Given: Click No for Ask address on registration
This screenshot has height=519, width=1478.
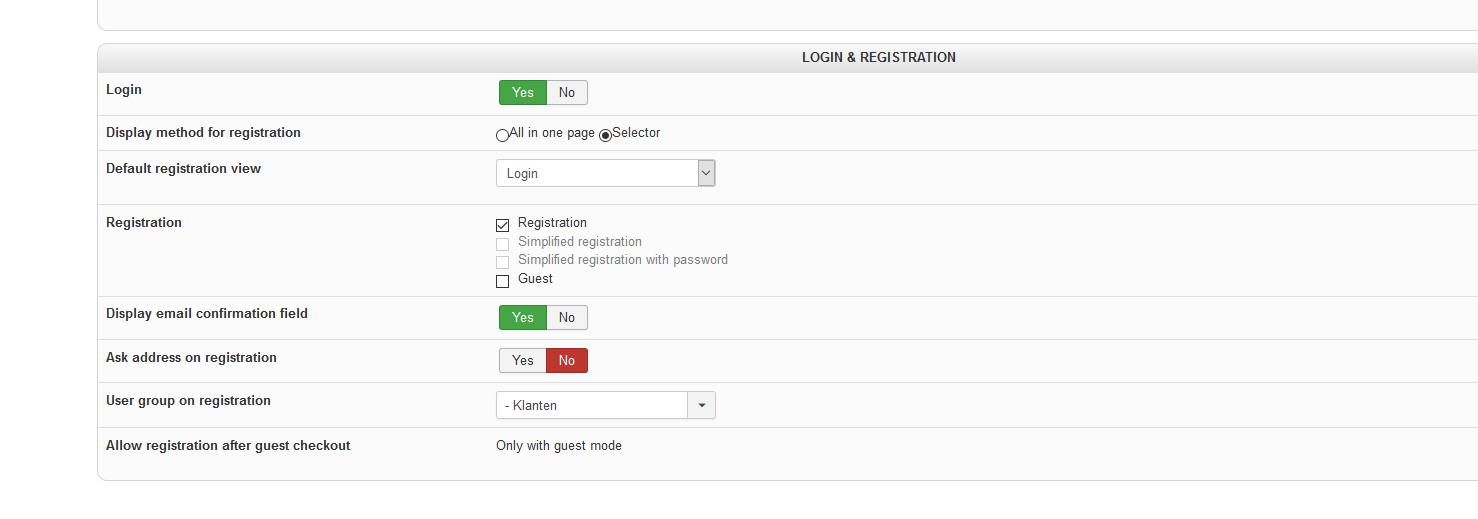Looking at the screenshot, I should [567, 361].
